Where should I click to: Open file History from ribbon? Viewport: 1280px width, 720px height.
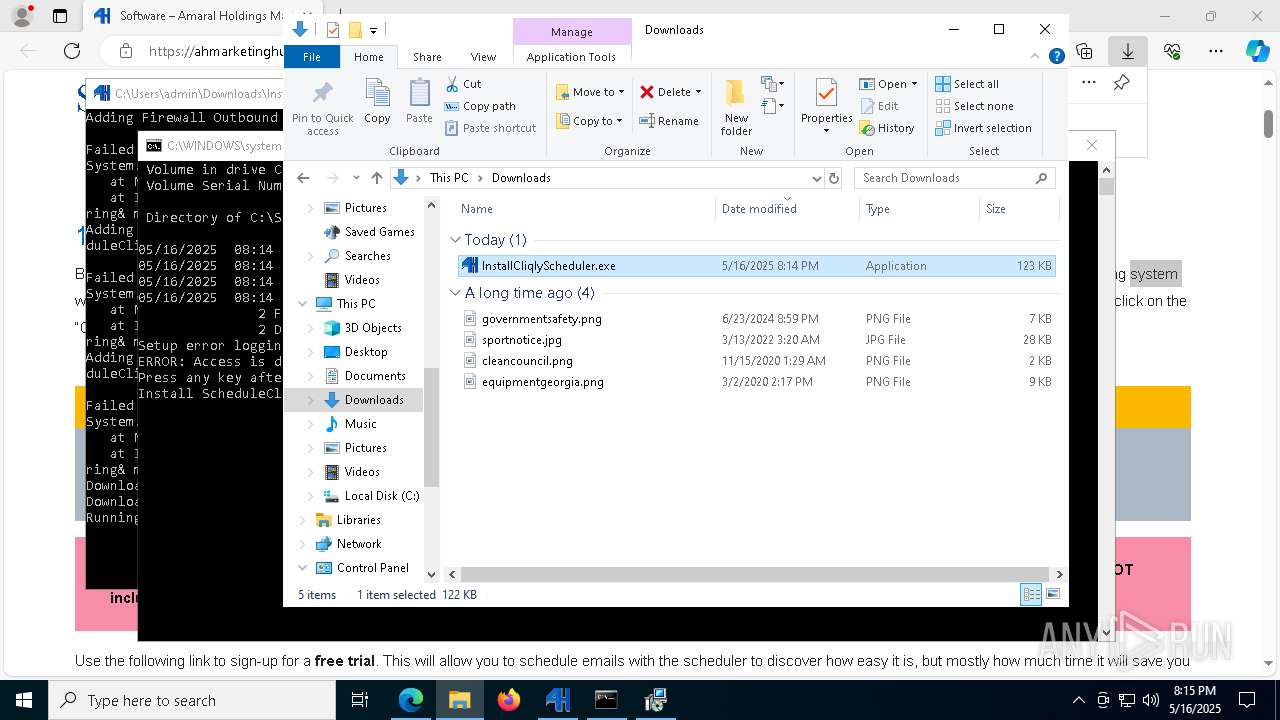coord(887,128)
